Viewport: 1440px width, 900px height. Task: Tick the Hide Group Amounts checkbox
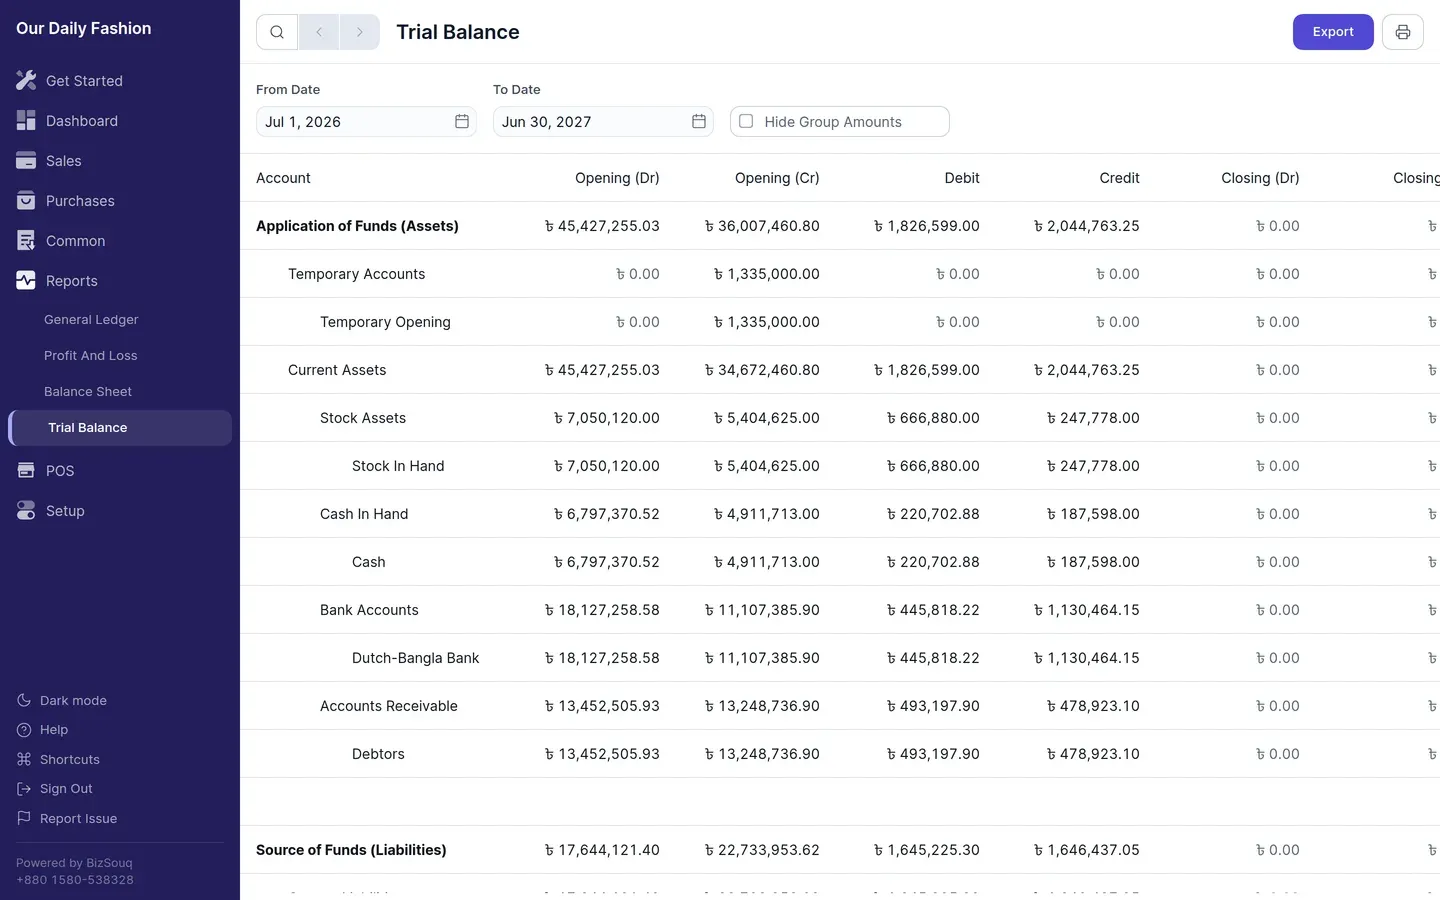(x=746, y=121)
